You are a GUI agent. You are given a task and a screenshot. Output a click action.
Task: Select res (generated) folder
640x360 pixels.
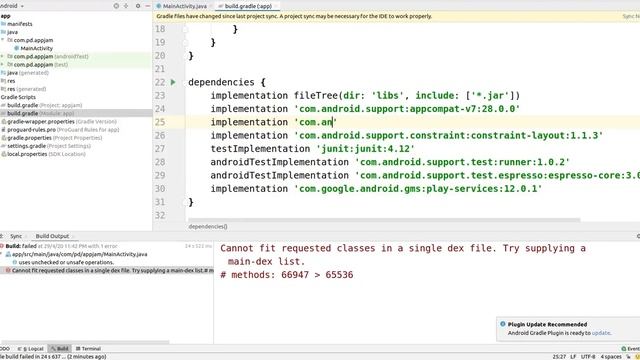pyautogui.click(x=26, y=89)
